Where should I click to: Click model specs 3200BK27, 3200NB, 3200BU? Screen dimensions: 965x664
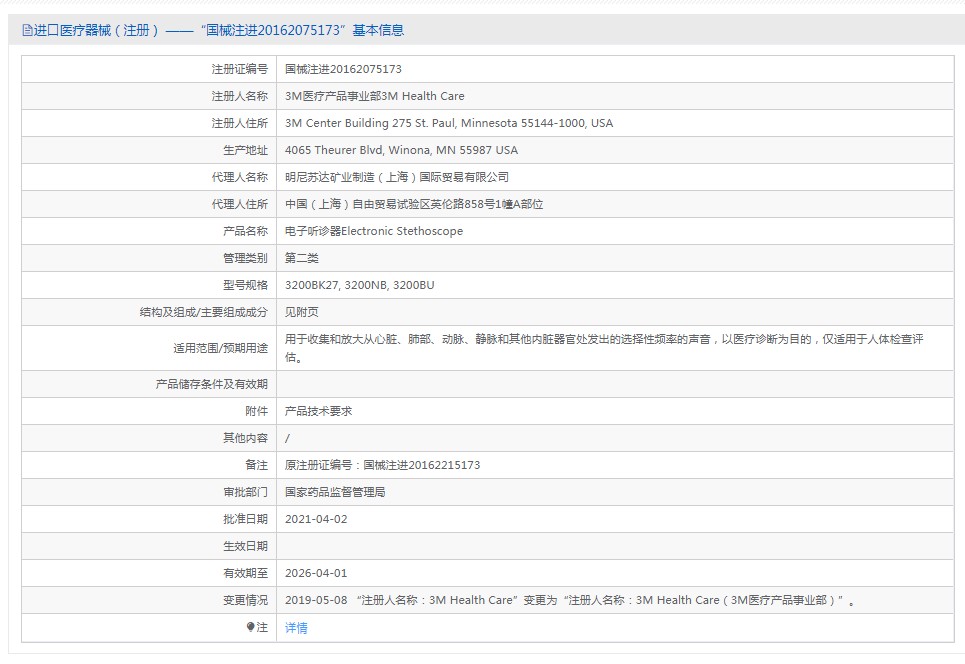pos(359,285)
